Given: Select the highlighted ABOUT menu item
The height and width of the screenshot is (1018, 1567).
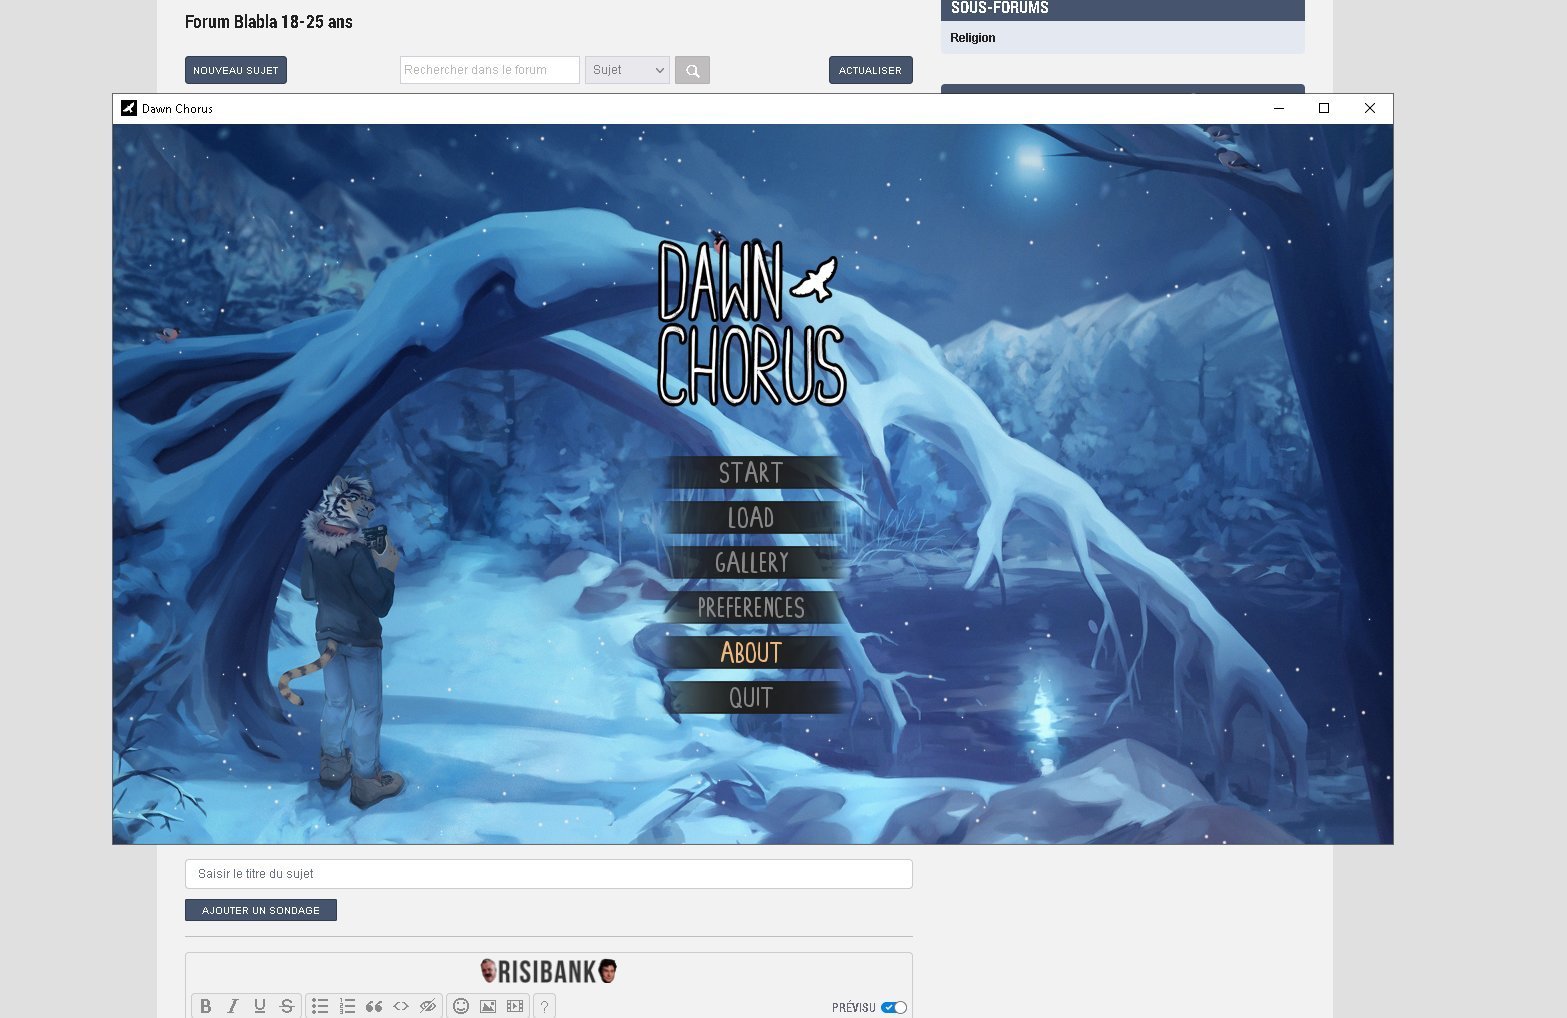Looking at the screenshot, I should tap(751, 653).
